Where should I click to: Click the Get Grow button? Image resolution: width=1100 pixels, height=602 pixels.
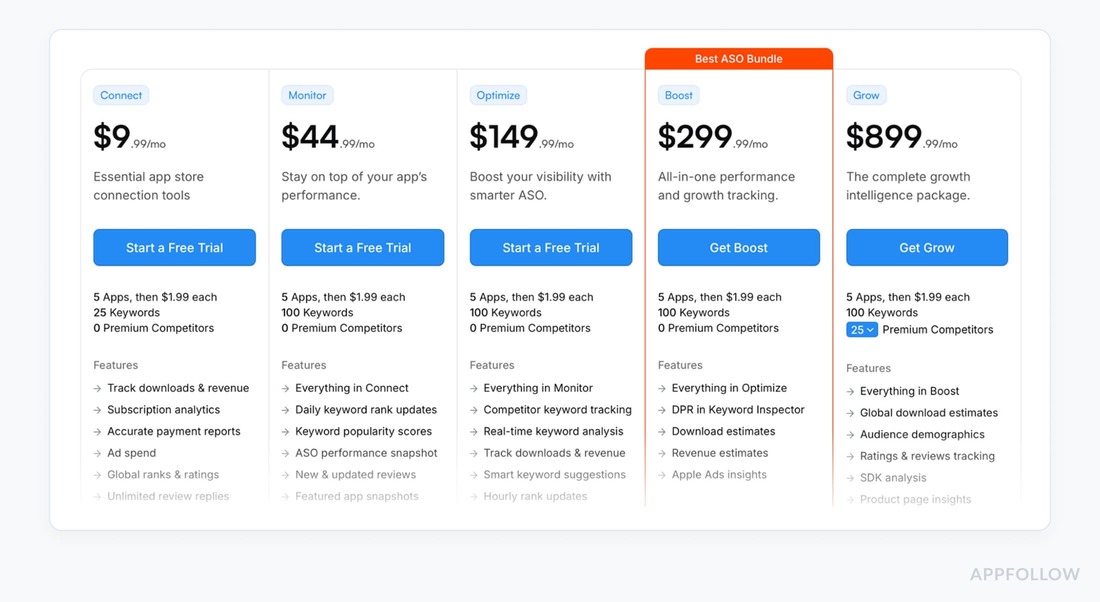(926, 247)
